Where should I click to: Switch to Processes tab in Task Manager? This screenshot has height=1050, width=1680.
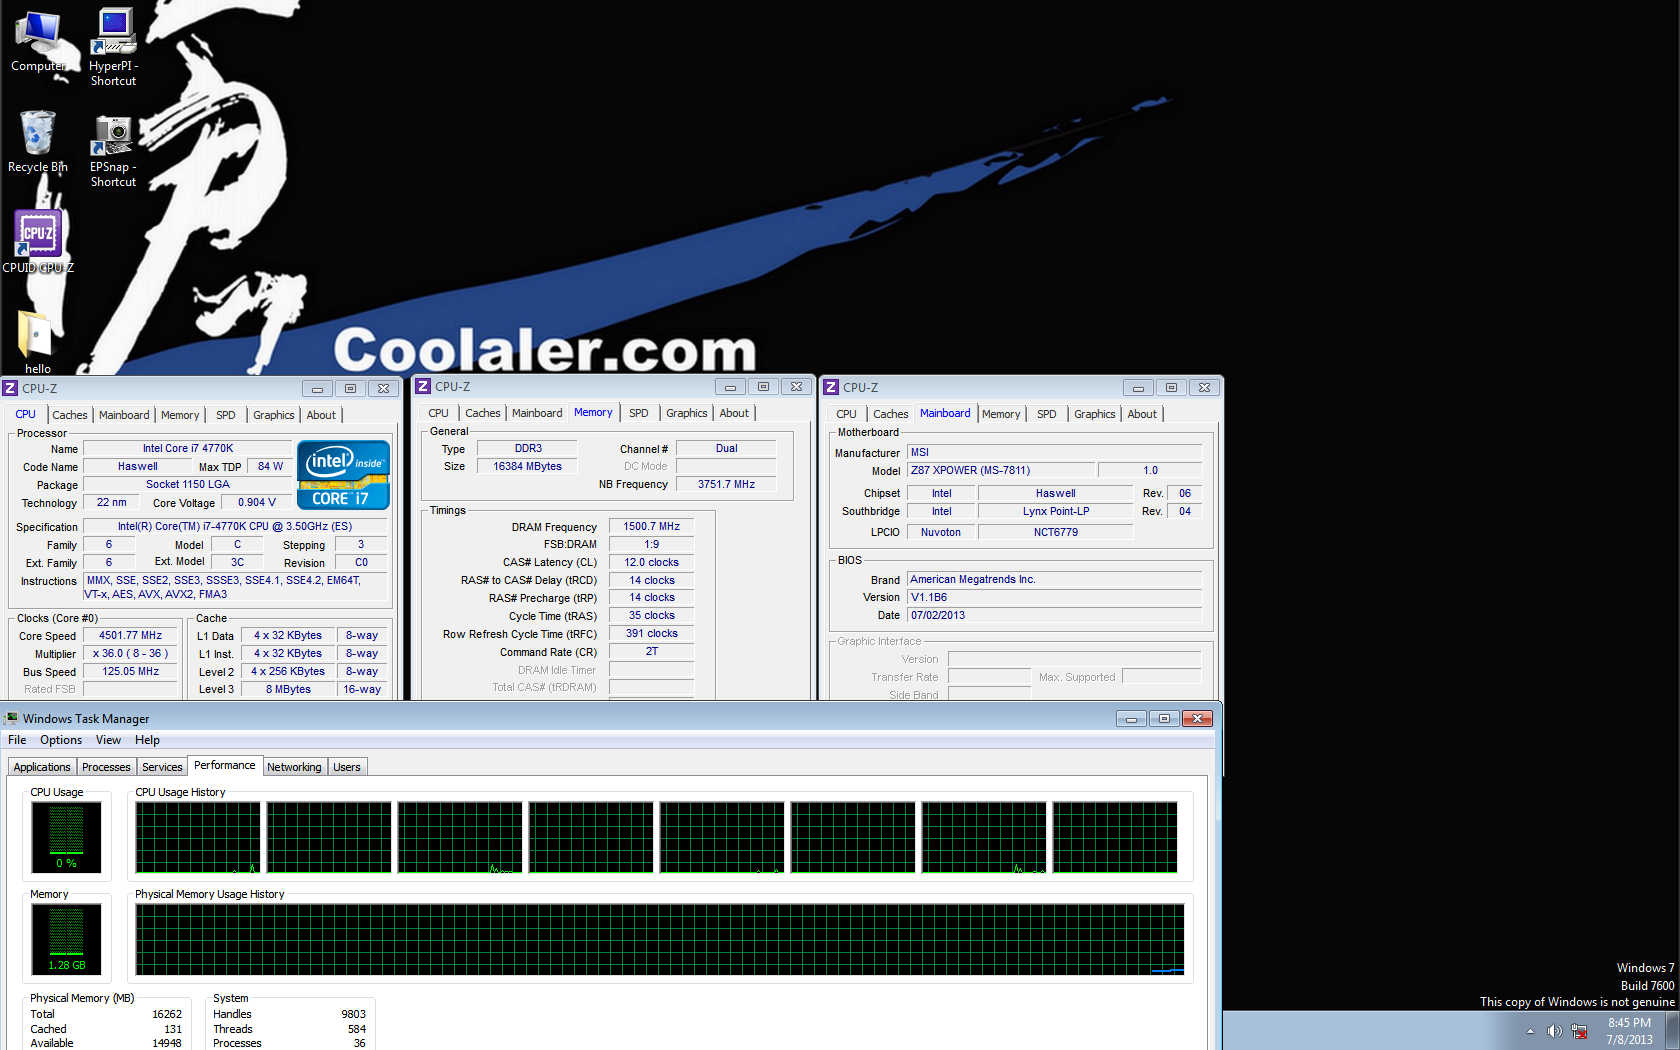coord(106,767)
